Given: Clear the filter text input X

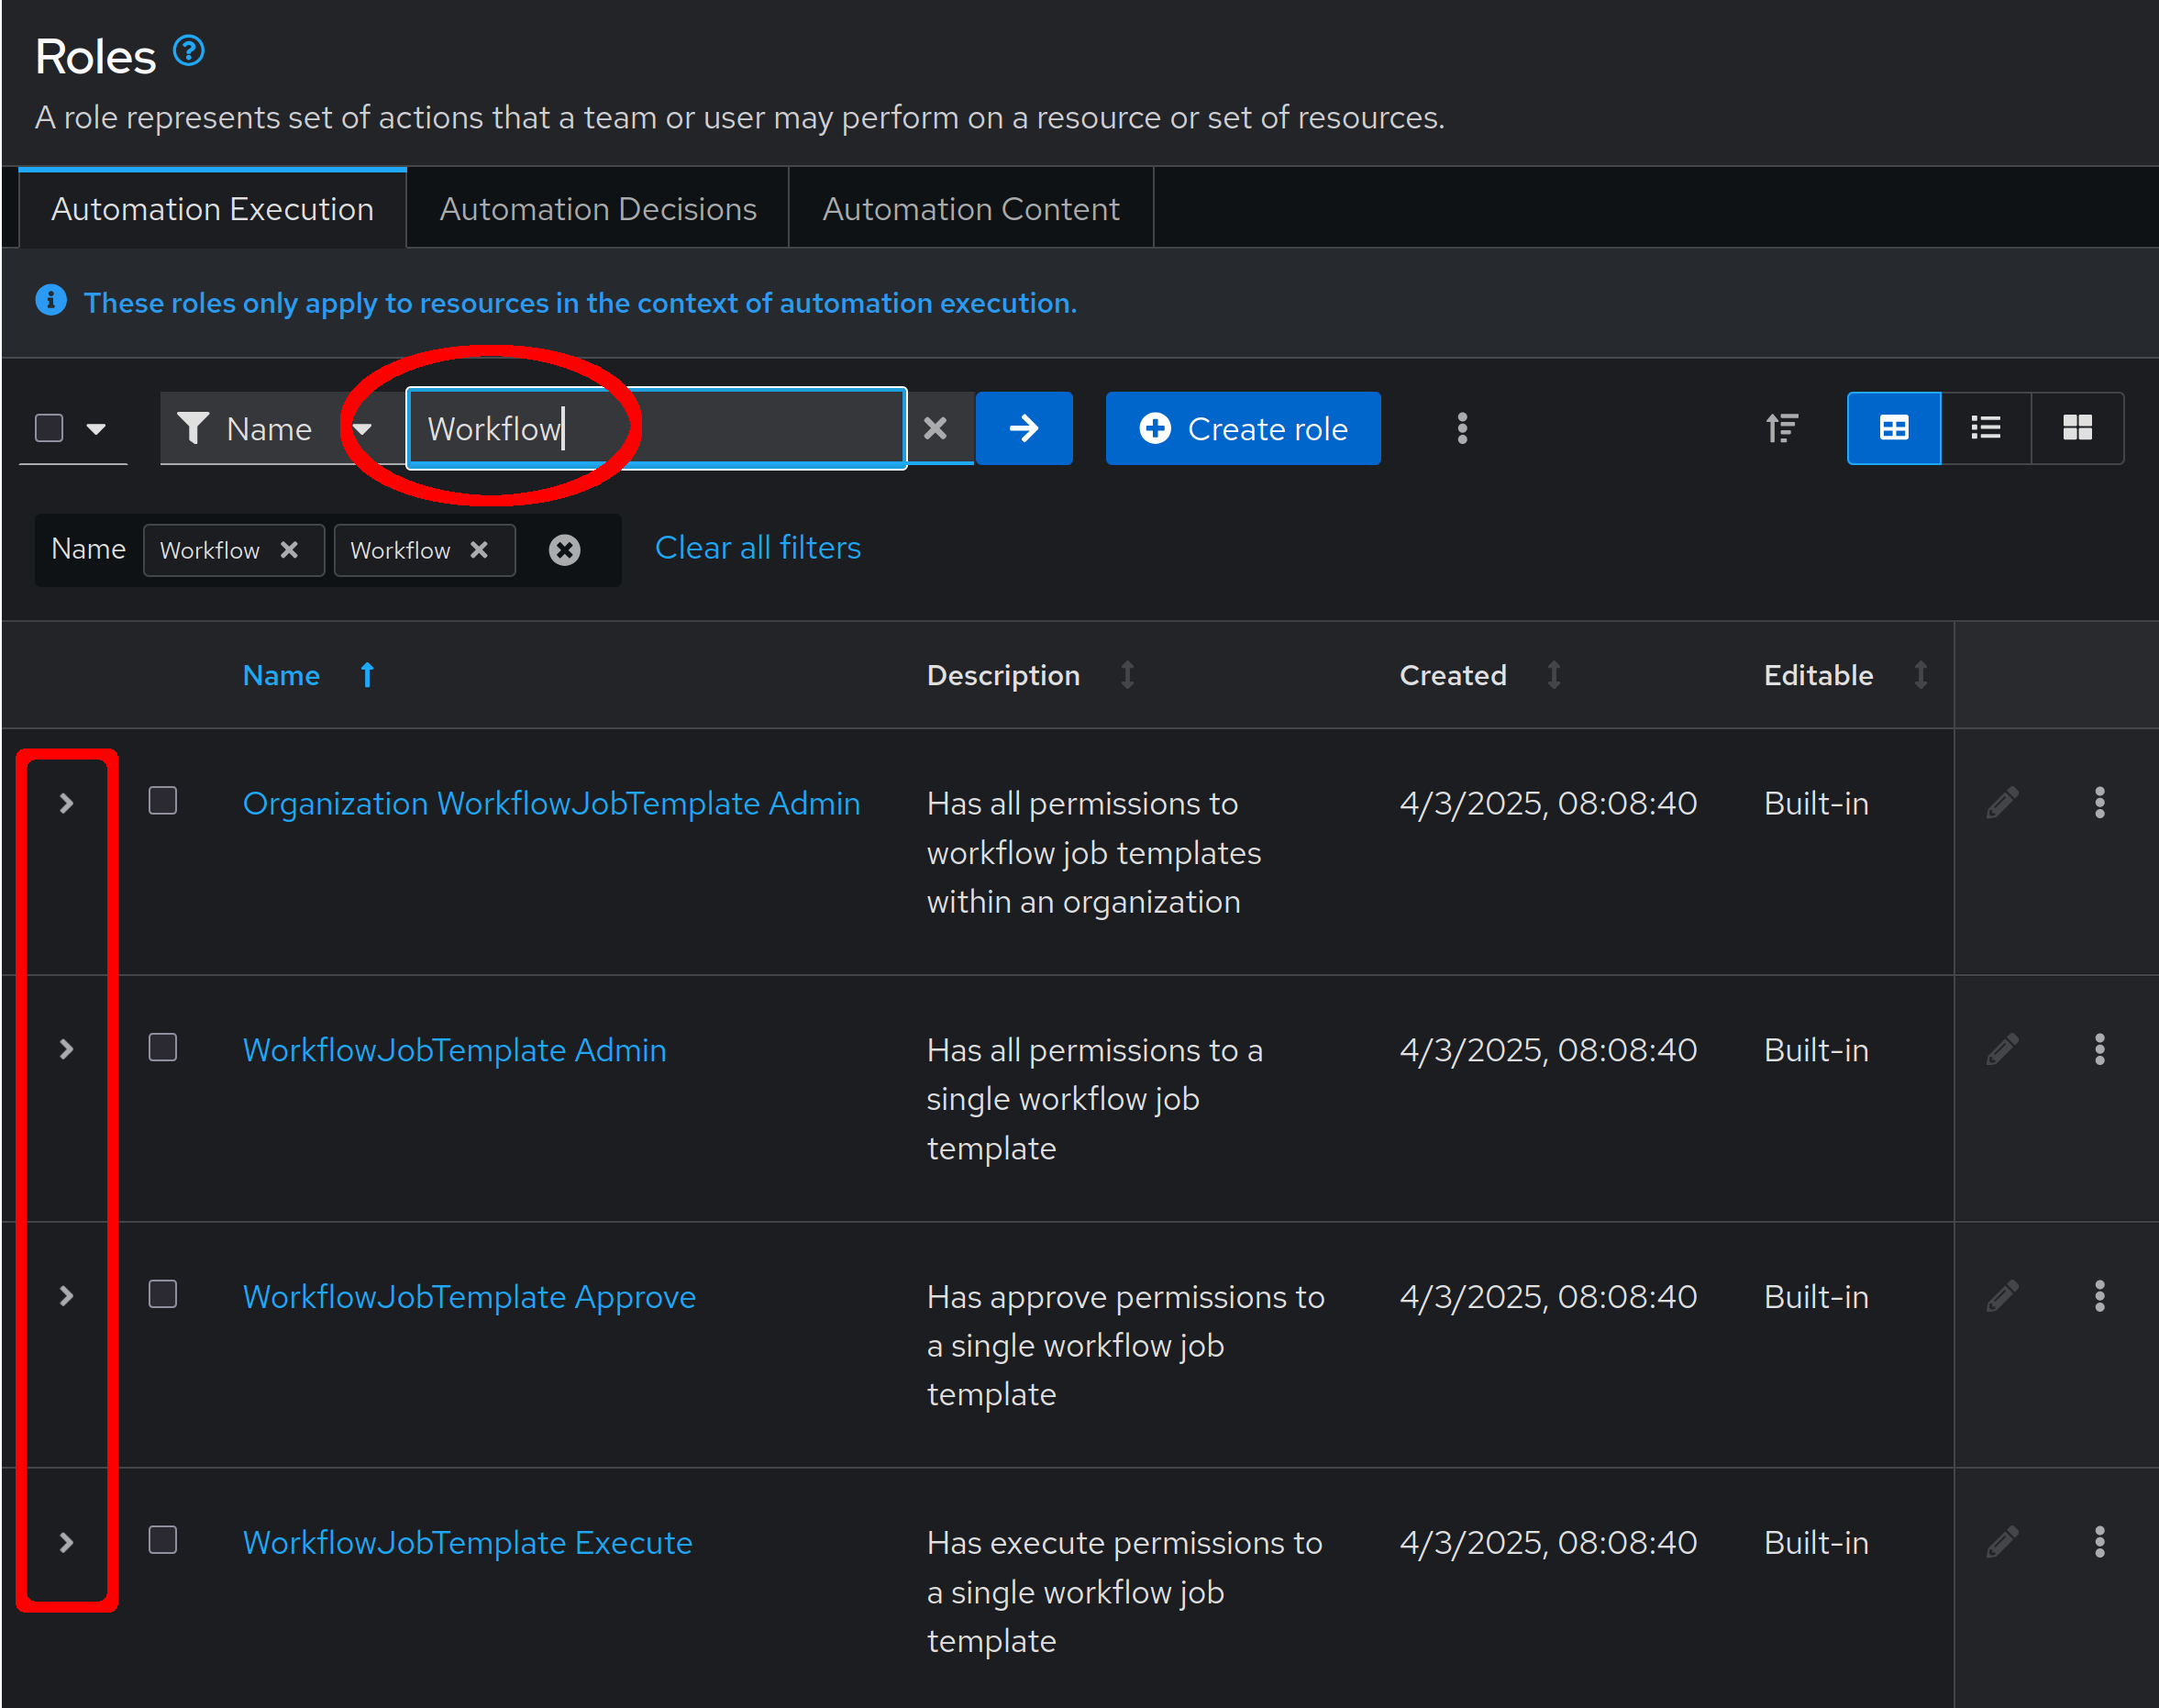Looking at the screenshot, I should (x=935, y=429).
